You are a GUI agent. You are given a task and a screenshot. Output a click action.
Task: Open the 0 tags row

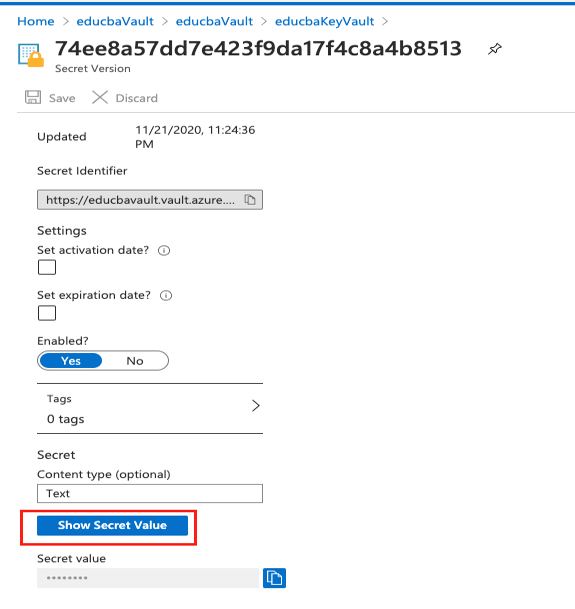[x=150, y=409]
